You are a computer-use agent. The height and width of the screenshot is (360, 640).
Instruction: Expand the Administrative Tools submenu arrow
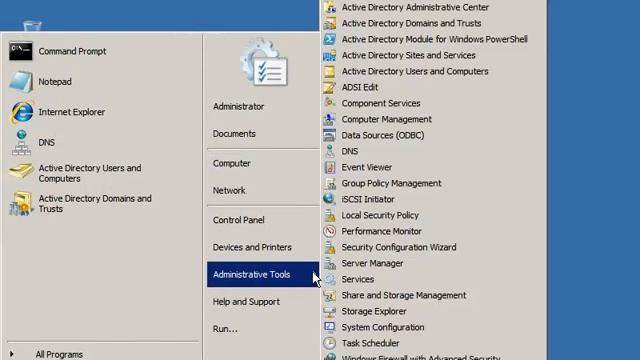315,274
